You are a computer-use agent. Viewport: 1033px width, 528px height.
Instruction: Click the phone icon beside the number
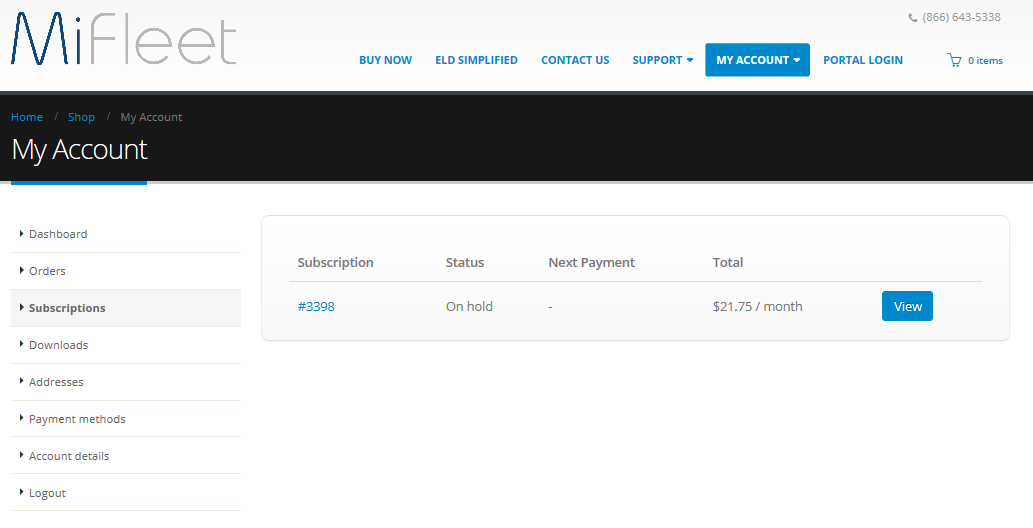(912, 18)
